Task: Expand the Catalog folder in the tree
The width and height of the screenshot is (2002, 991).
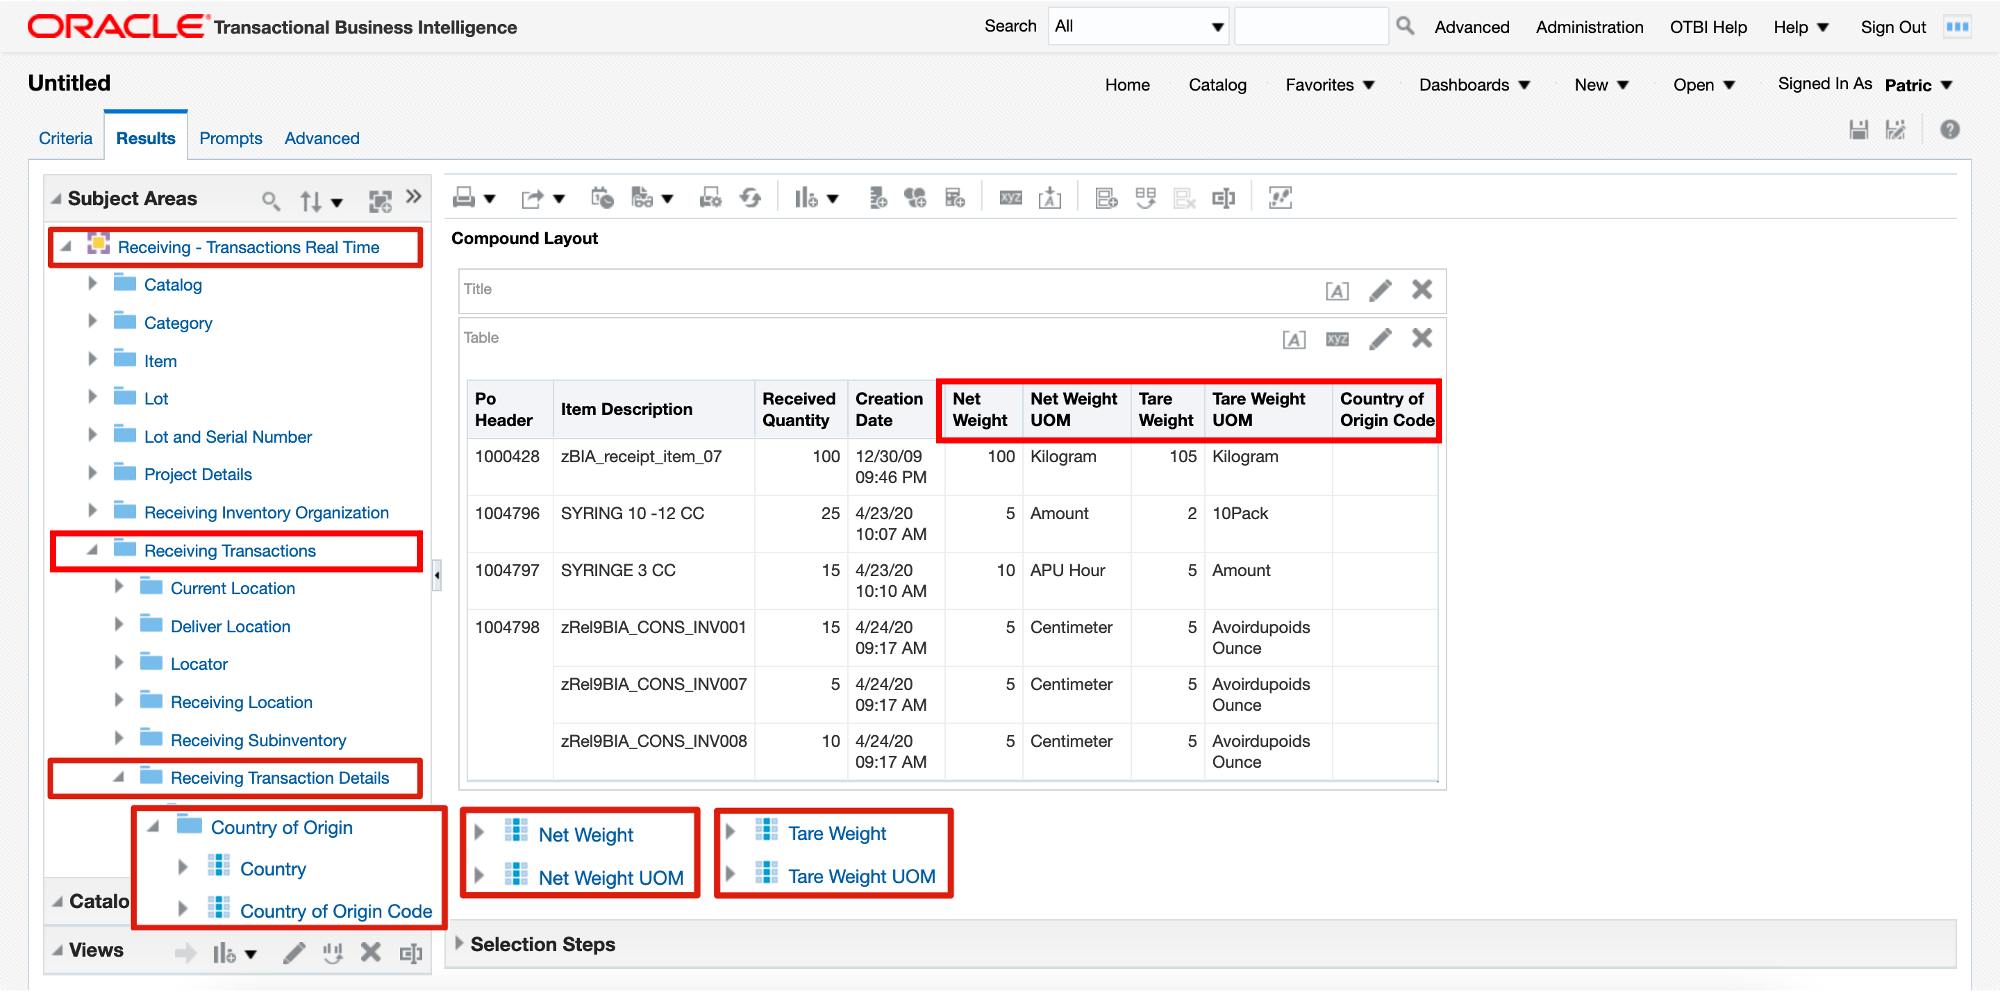Action: (x=93, y=283)
